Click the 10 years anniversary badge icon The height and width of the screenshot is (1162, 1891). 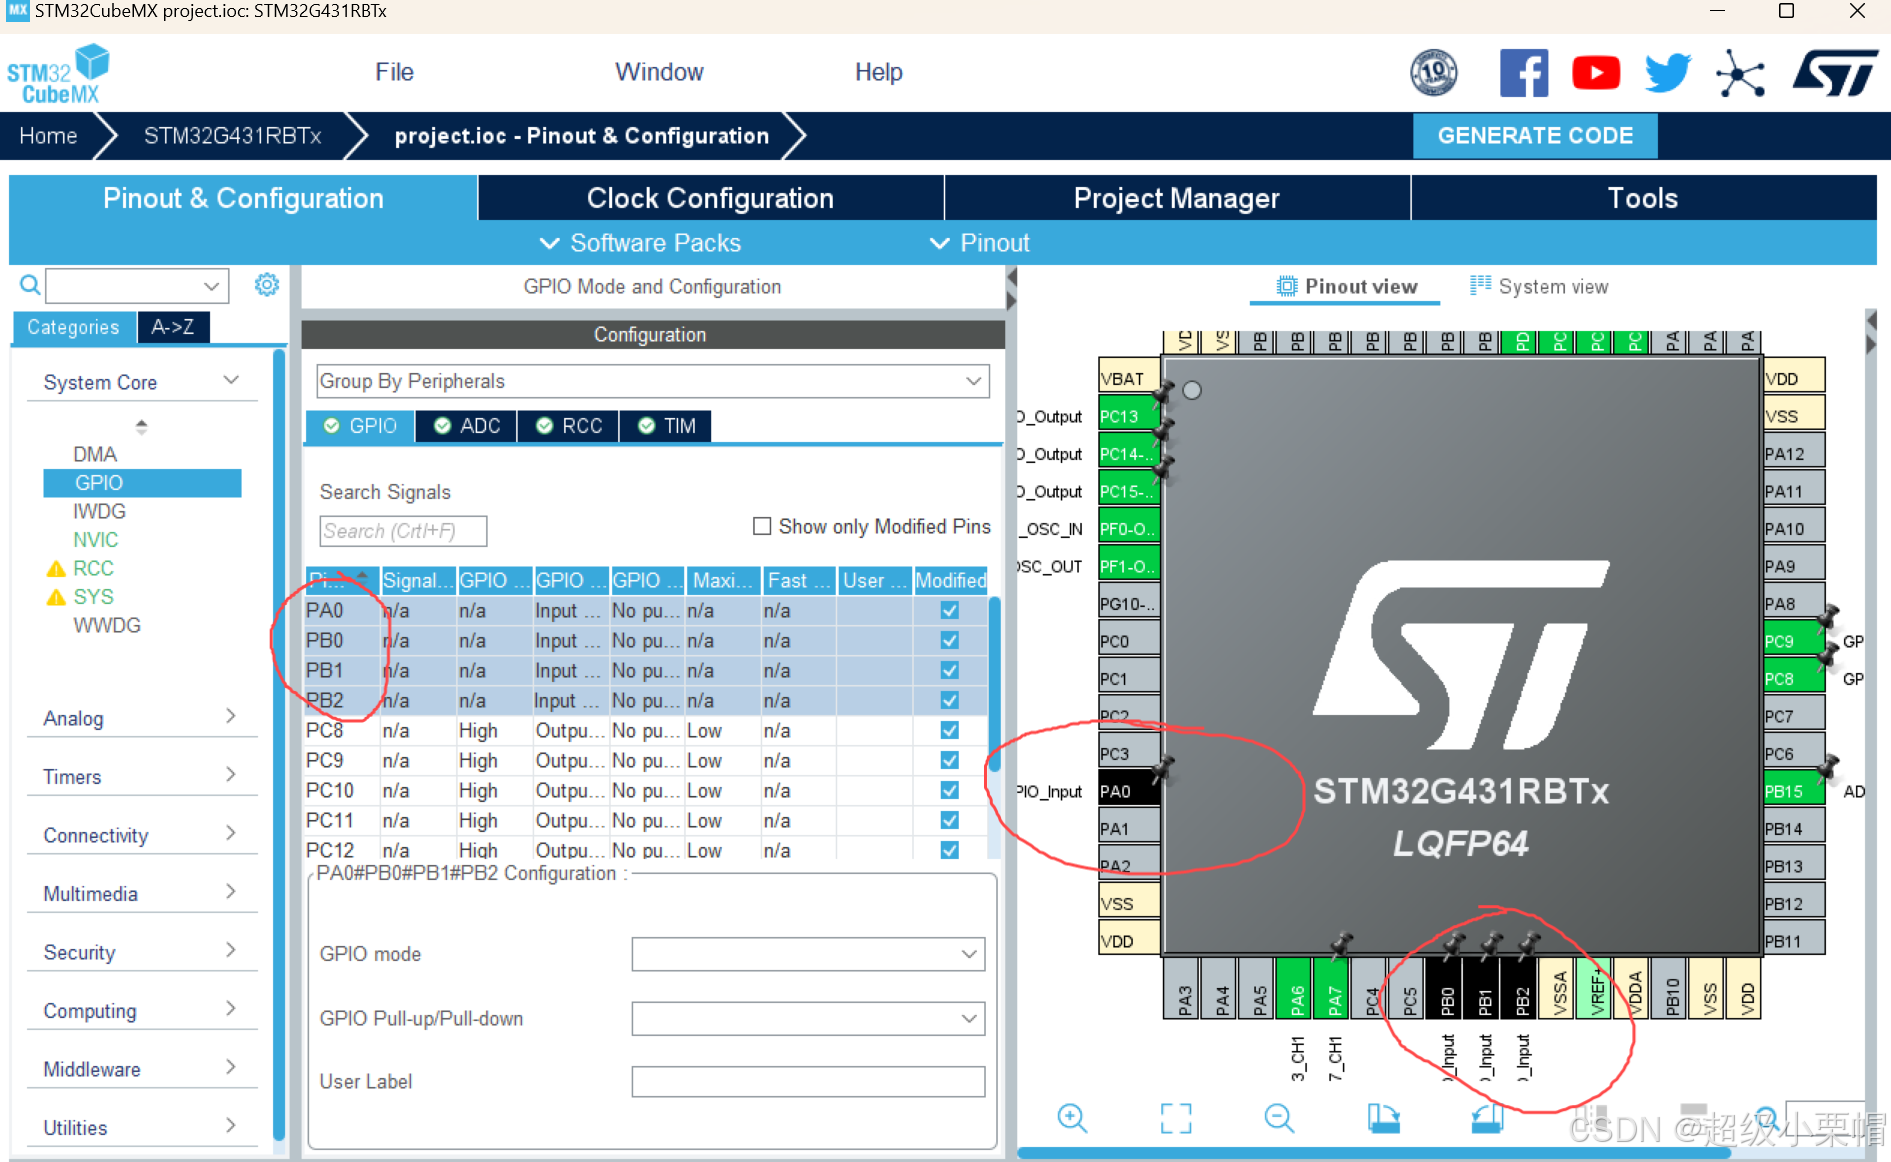point(1434,73)
